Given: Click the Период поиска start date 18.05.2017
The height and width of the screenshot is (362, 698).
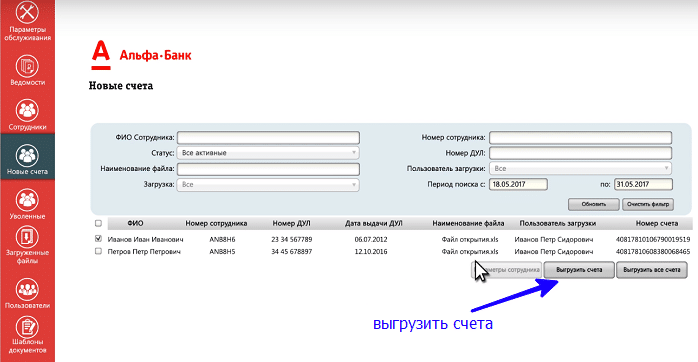Looking at the screenshot, I should pyautogui.click(x=518, y=184).
